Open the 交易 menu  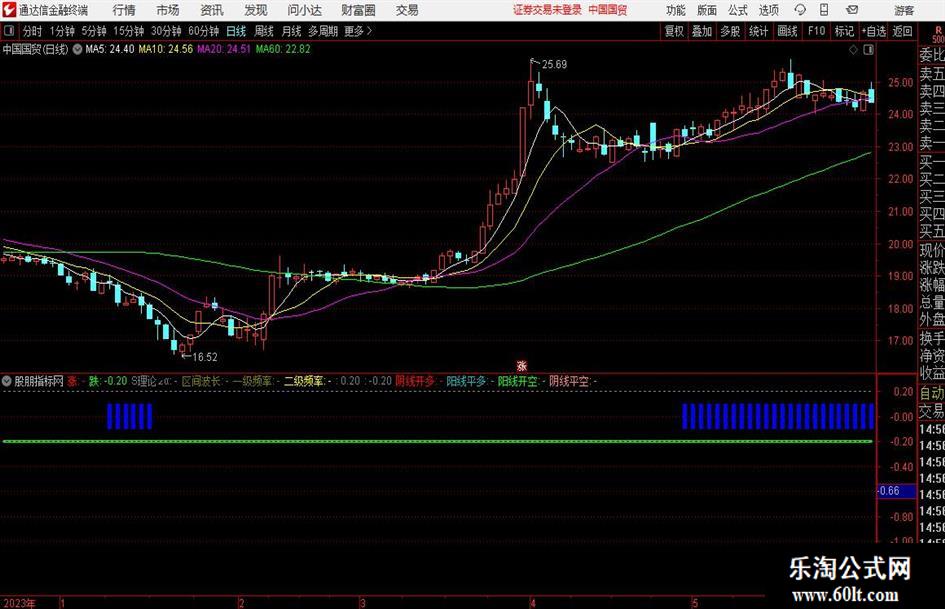coord(407,10)
